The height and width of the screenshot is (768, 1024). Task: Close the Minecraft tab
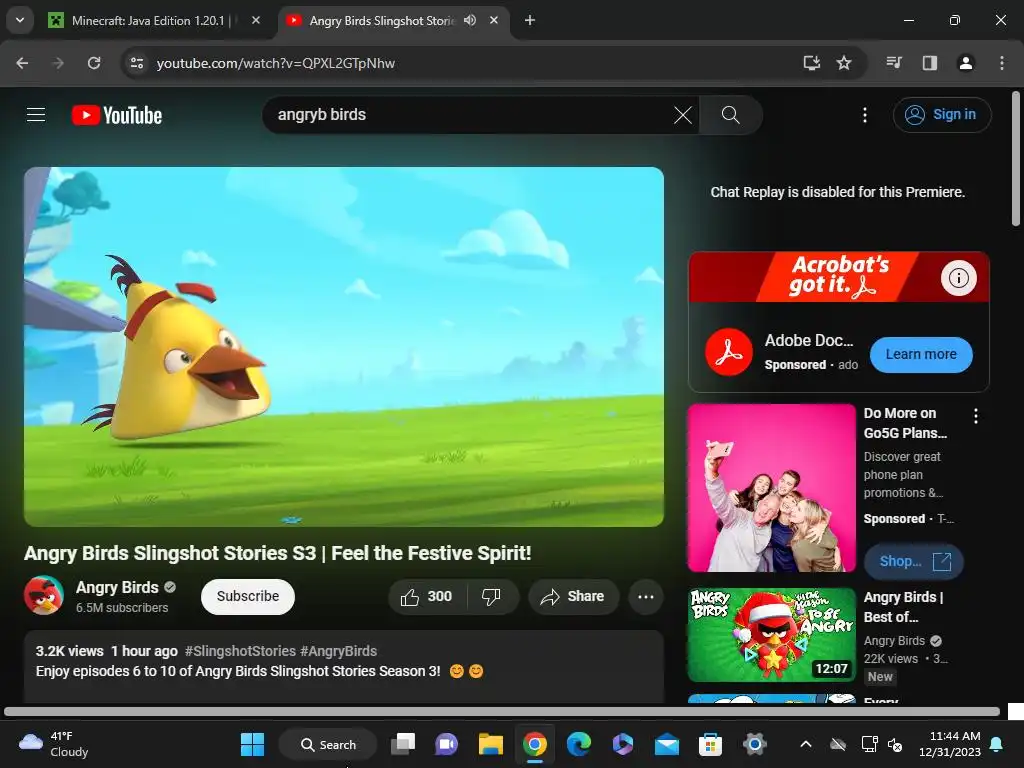(x=256, y=20)
